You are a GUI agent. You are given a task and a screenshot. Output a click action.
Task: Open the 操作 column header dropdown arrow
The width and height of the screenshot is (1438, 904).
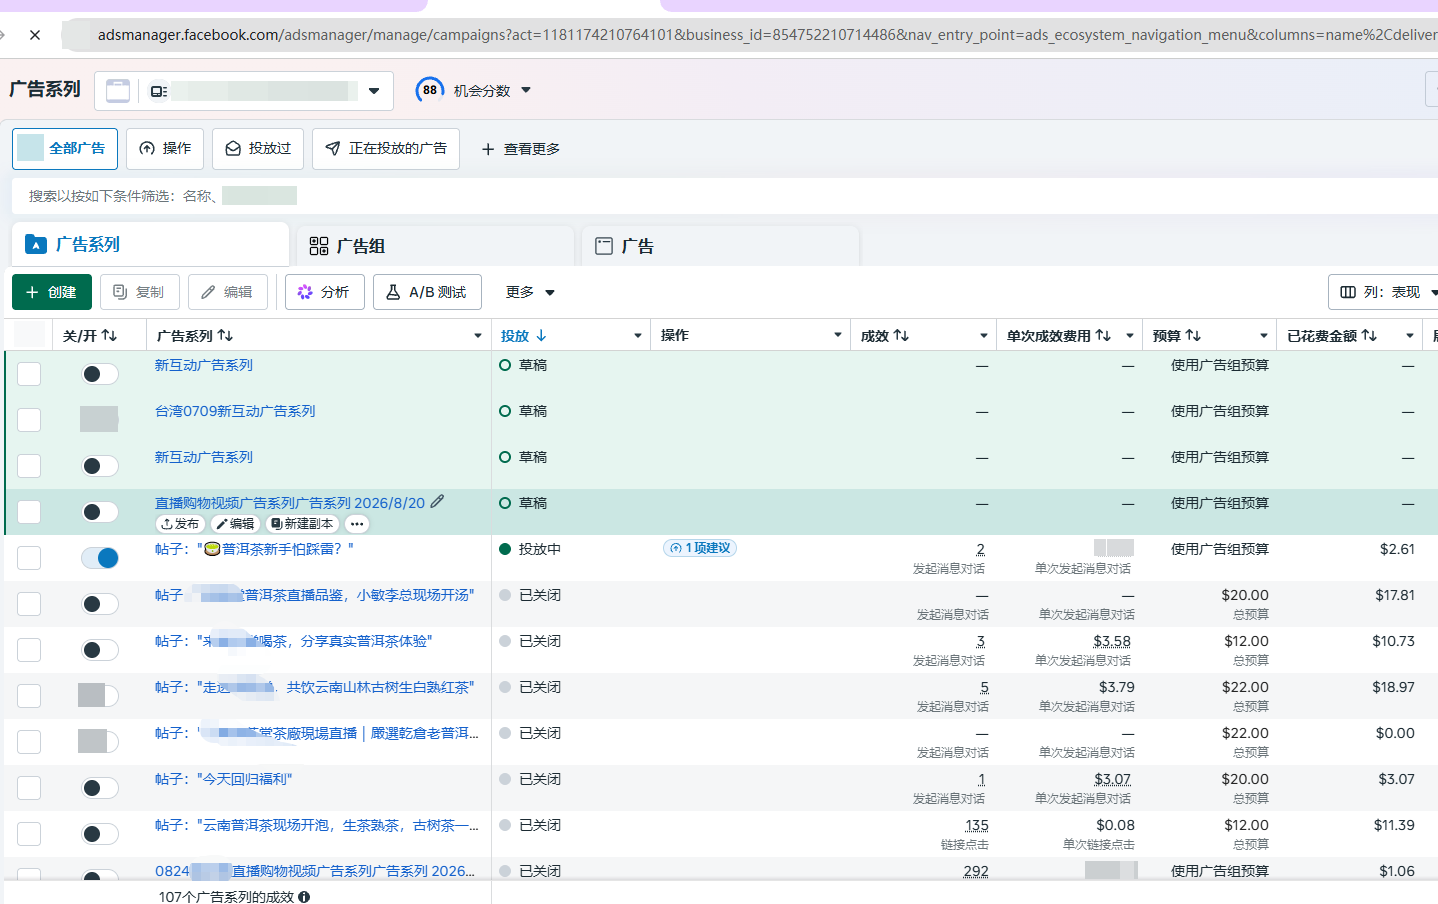tap(838, 335)
